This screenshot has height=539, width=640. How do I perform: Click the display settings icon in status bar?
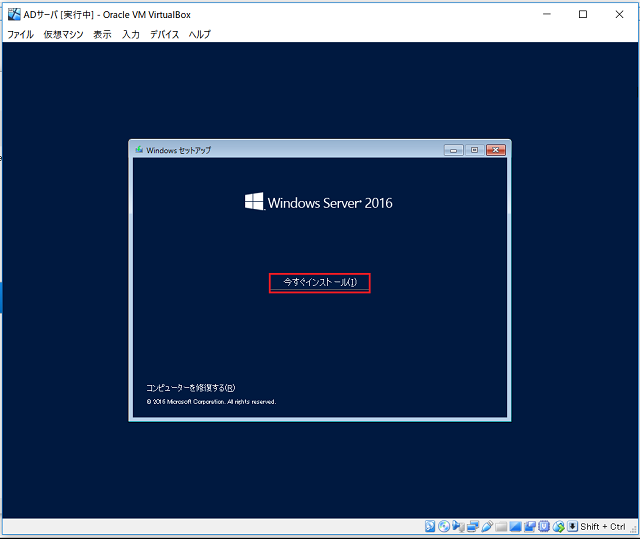click(x=516, y=527)
